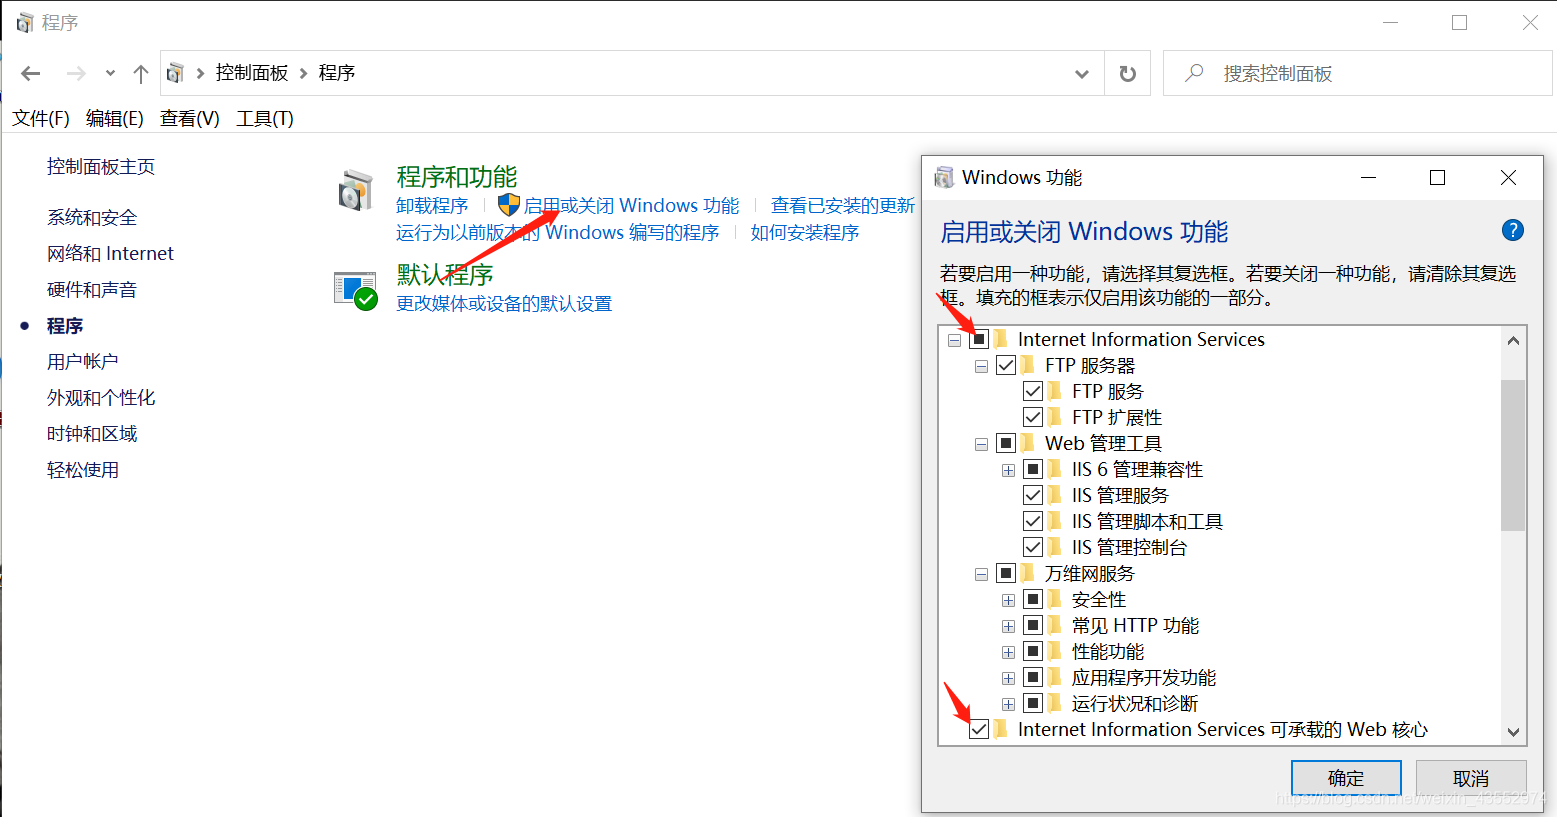The width and height of the screenshot is (1557, 817).
Task: Refresh the Control Panel view
Action: (1127, 73)
